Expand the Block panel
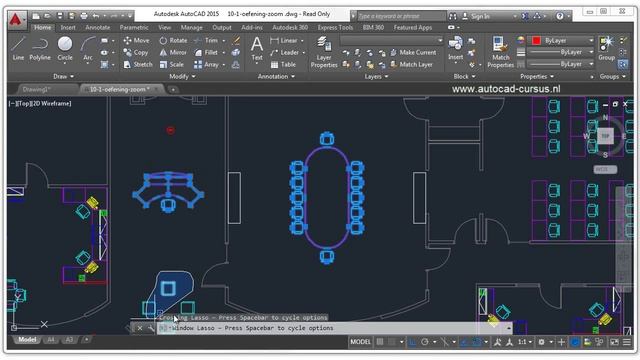 coord(464,76)
